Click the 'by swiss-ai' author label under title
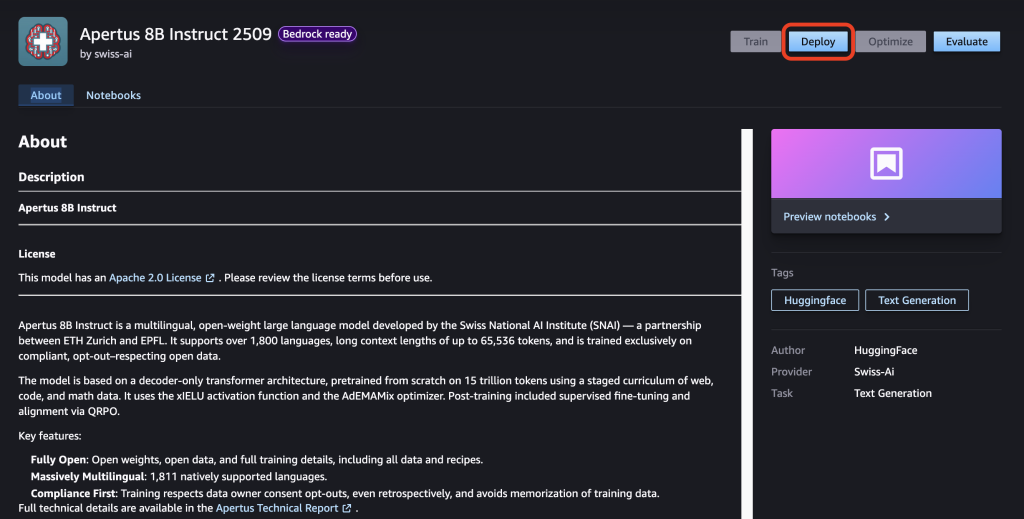 [106, 54]
